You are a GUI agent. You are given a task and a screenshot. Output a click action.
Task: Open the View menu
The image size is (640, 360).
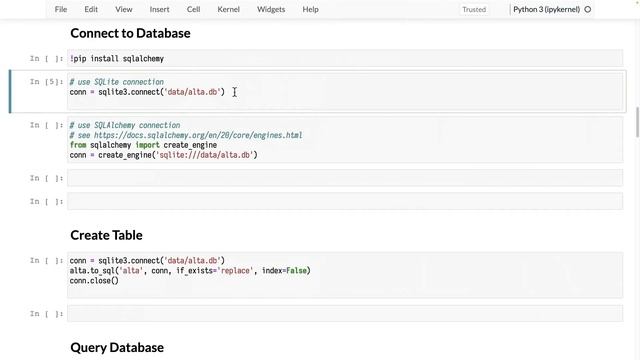pos(123,9)
